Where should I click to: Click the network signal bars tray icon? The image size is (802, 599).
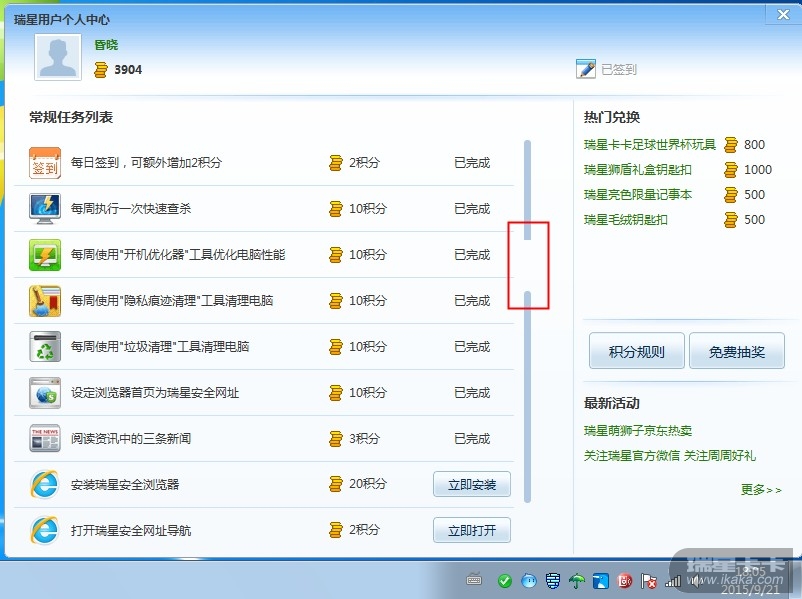673,581
